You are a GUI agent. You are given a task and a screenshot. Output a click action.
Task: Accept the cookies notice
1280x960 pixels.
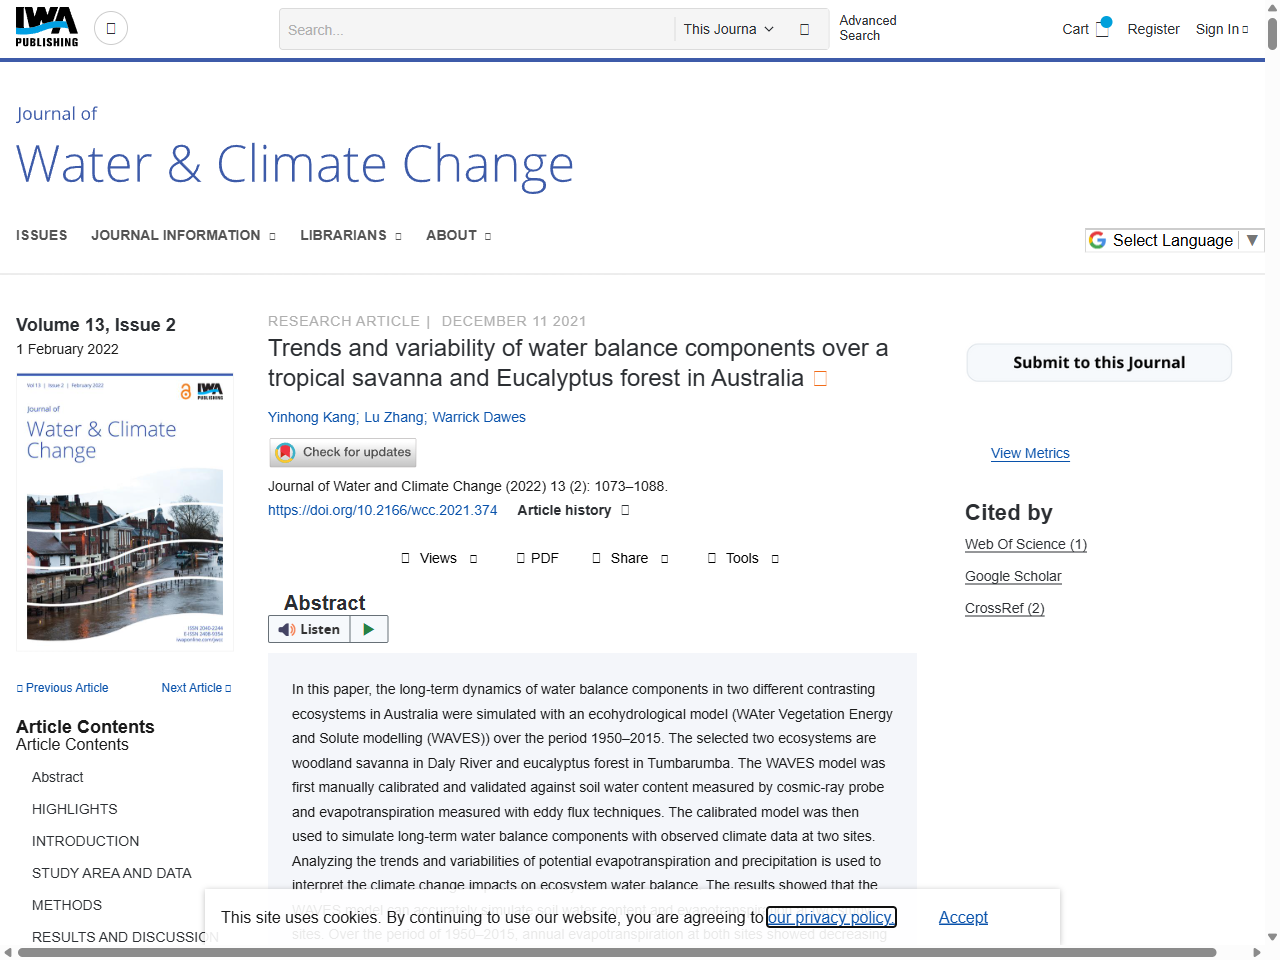(962, 917)
